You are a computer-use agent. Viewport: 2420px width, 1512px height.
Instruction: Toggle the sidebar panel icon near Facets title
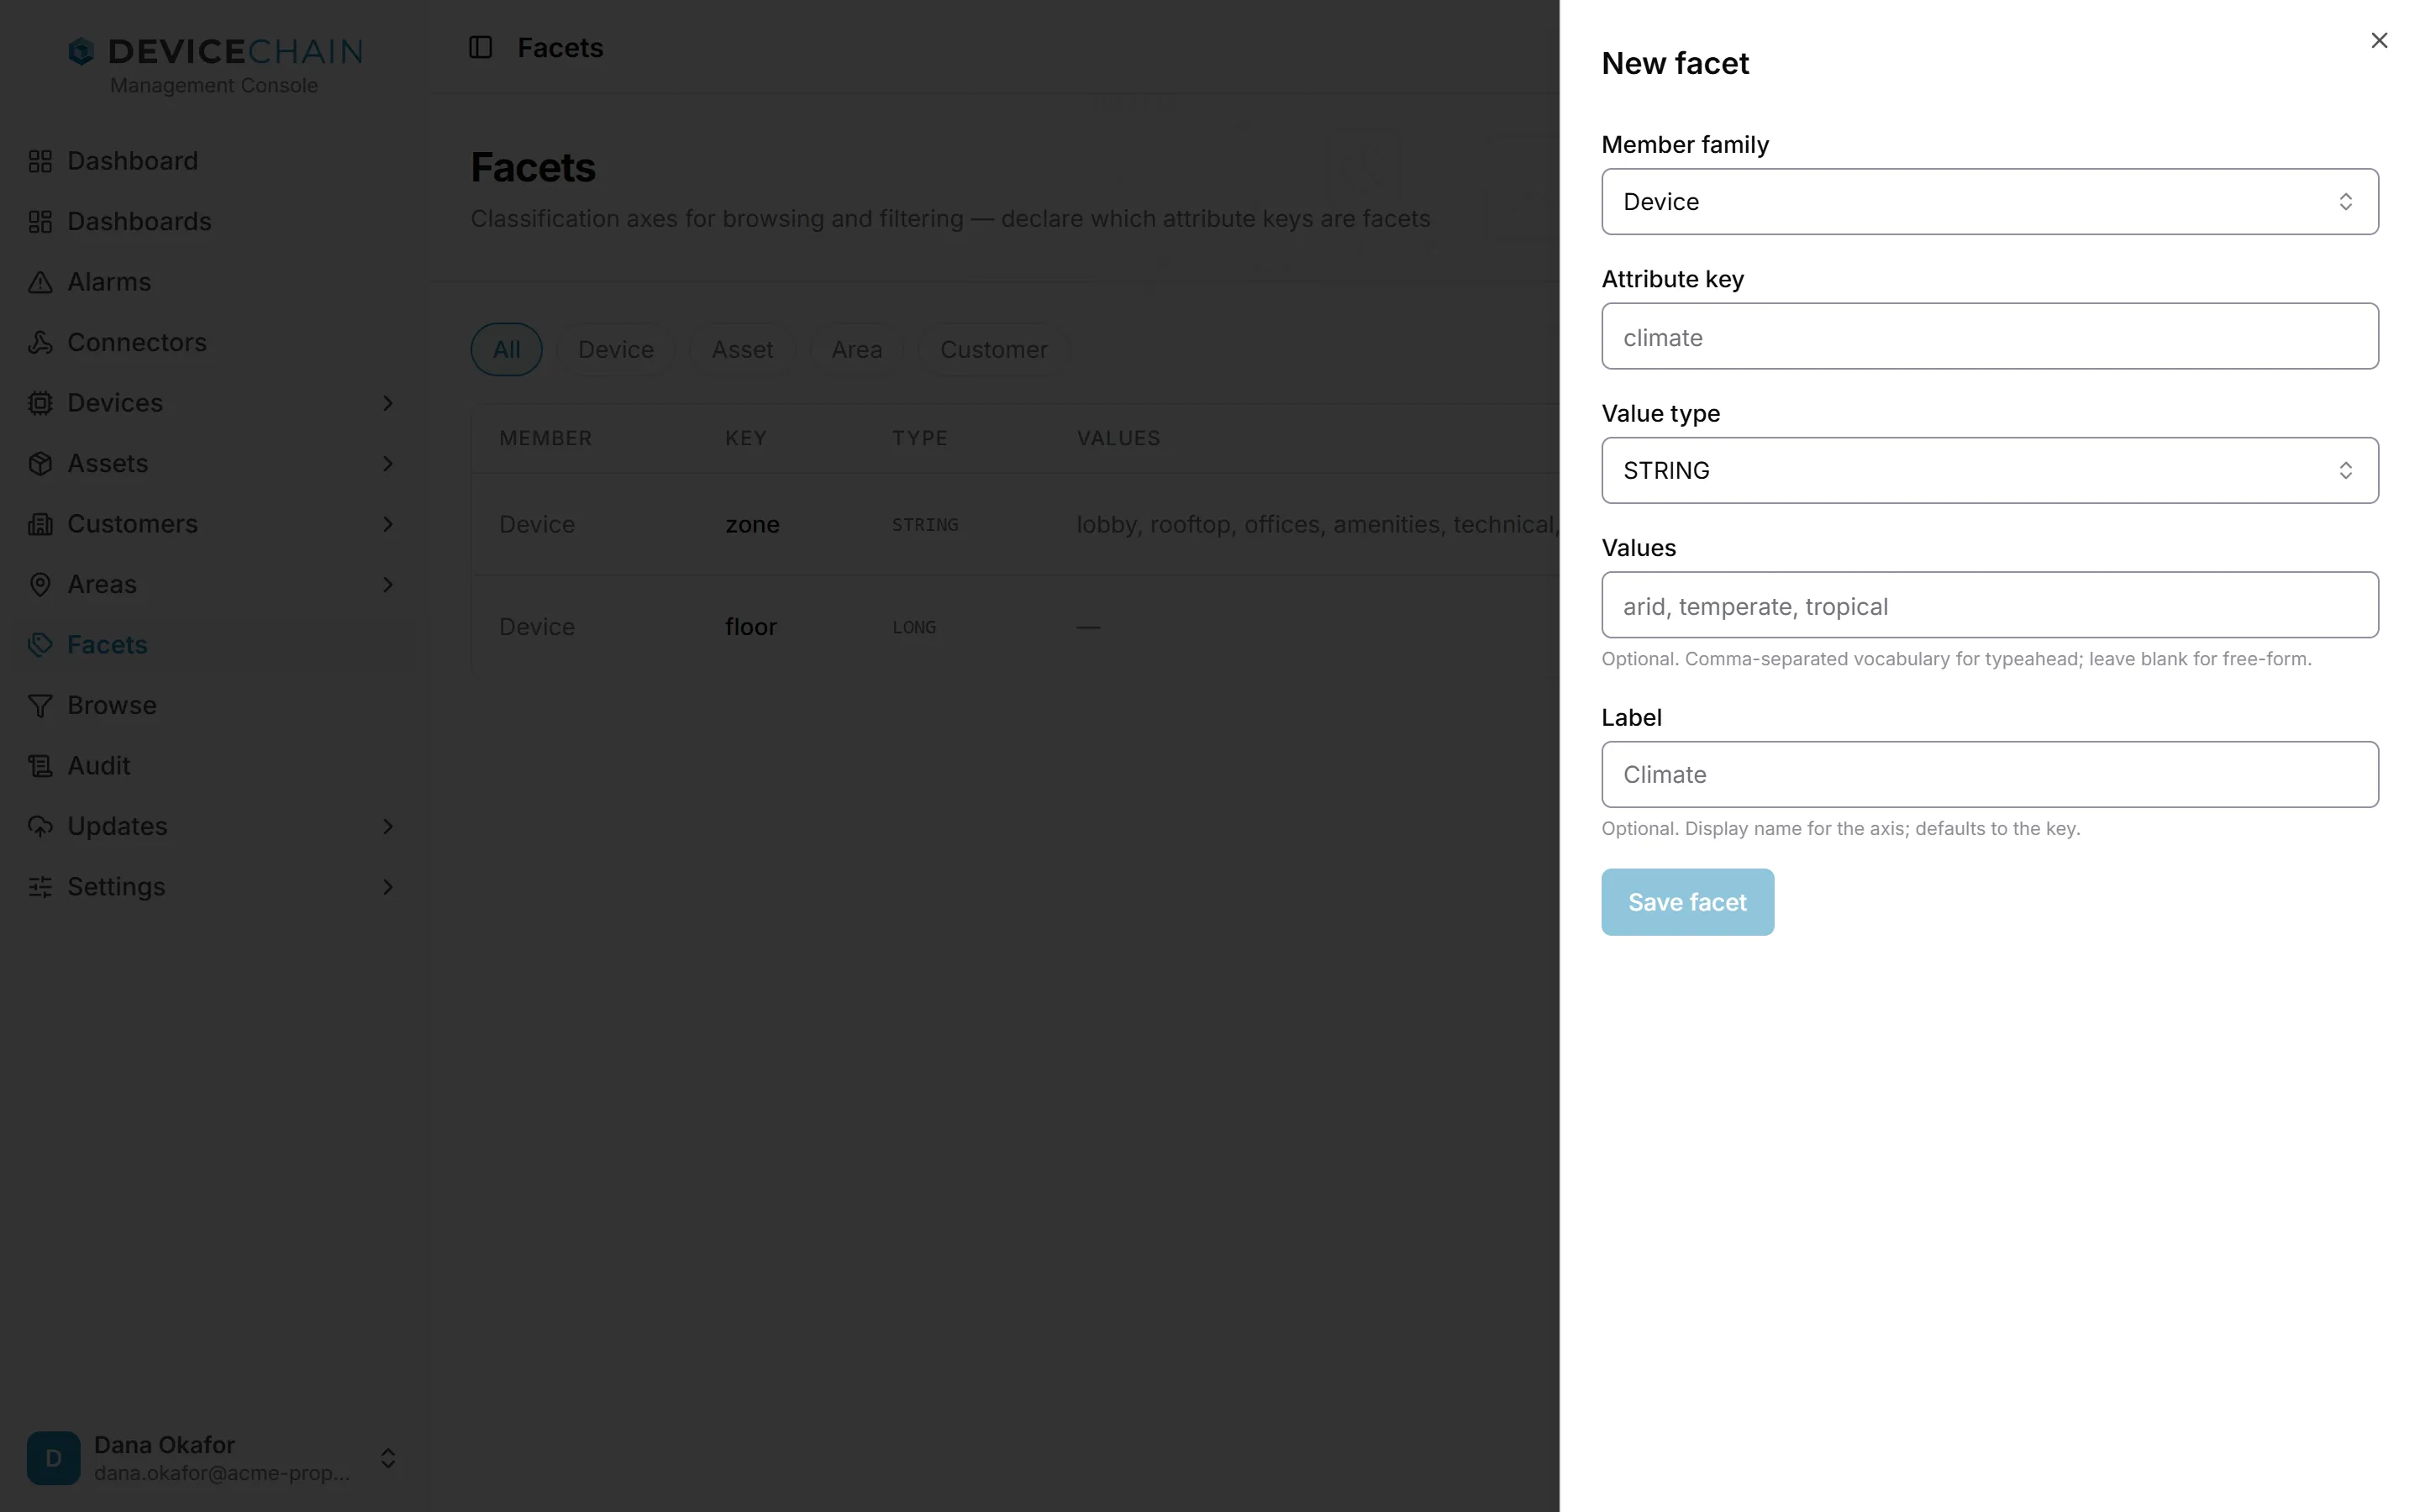[481, 47]
